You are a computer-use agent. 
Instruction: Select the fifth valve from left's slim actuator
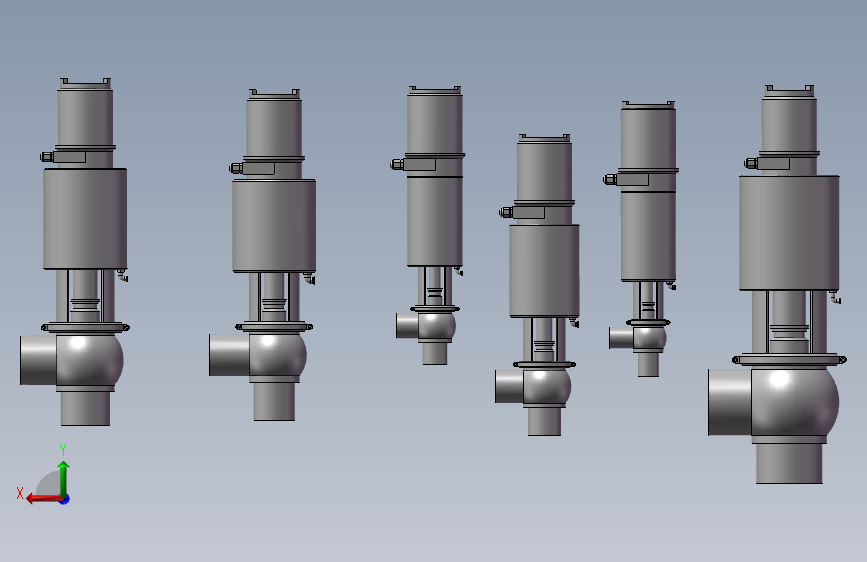pyautogui.click(x=648, y=236)
